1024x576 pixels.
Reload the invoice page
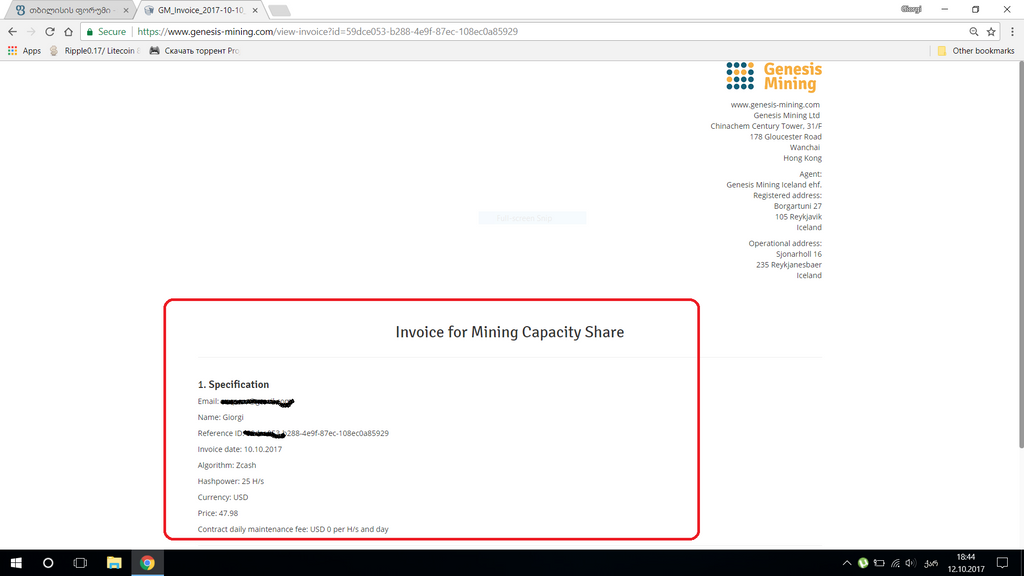(x=50, y=31)
